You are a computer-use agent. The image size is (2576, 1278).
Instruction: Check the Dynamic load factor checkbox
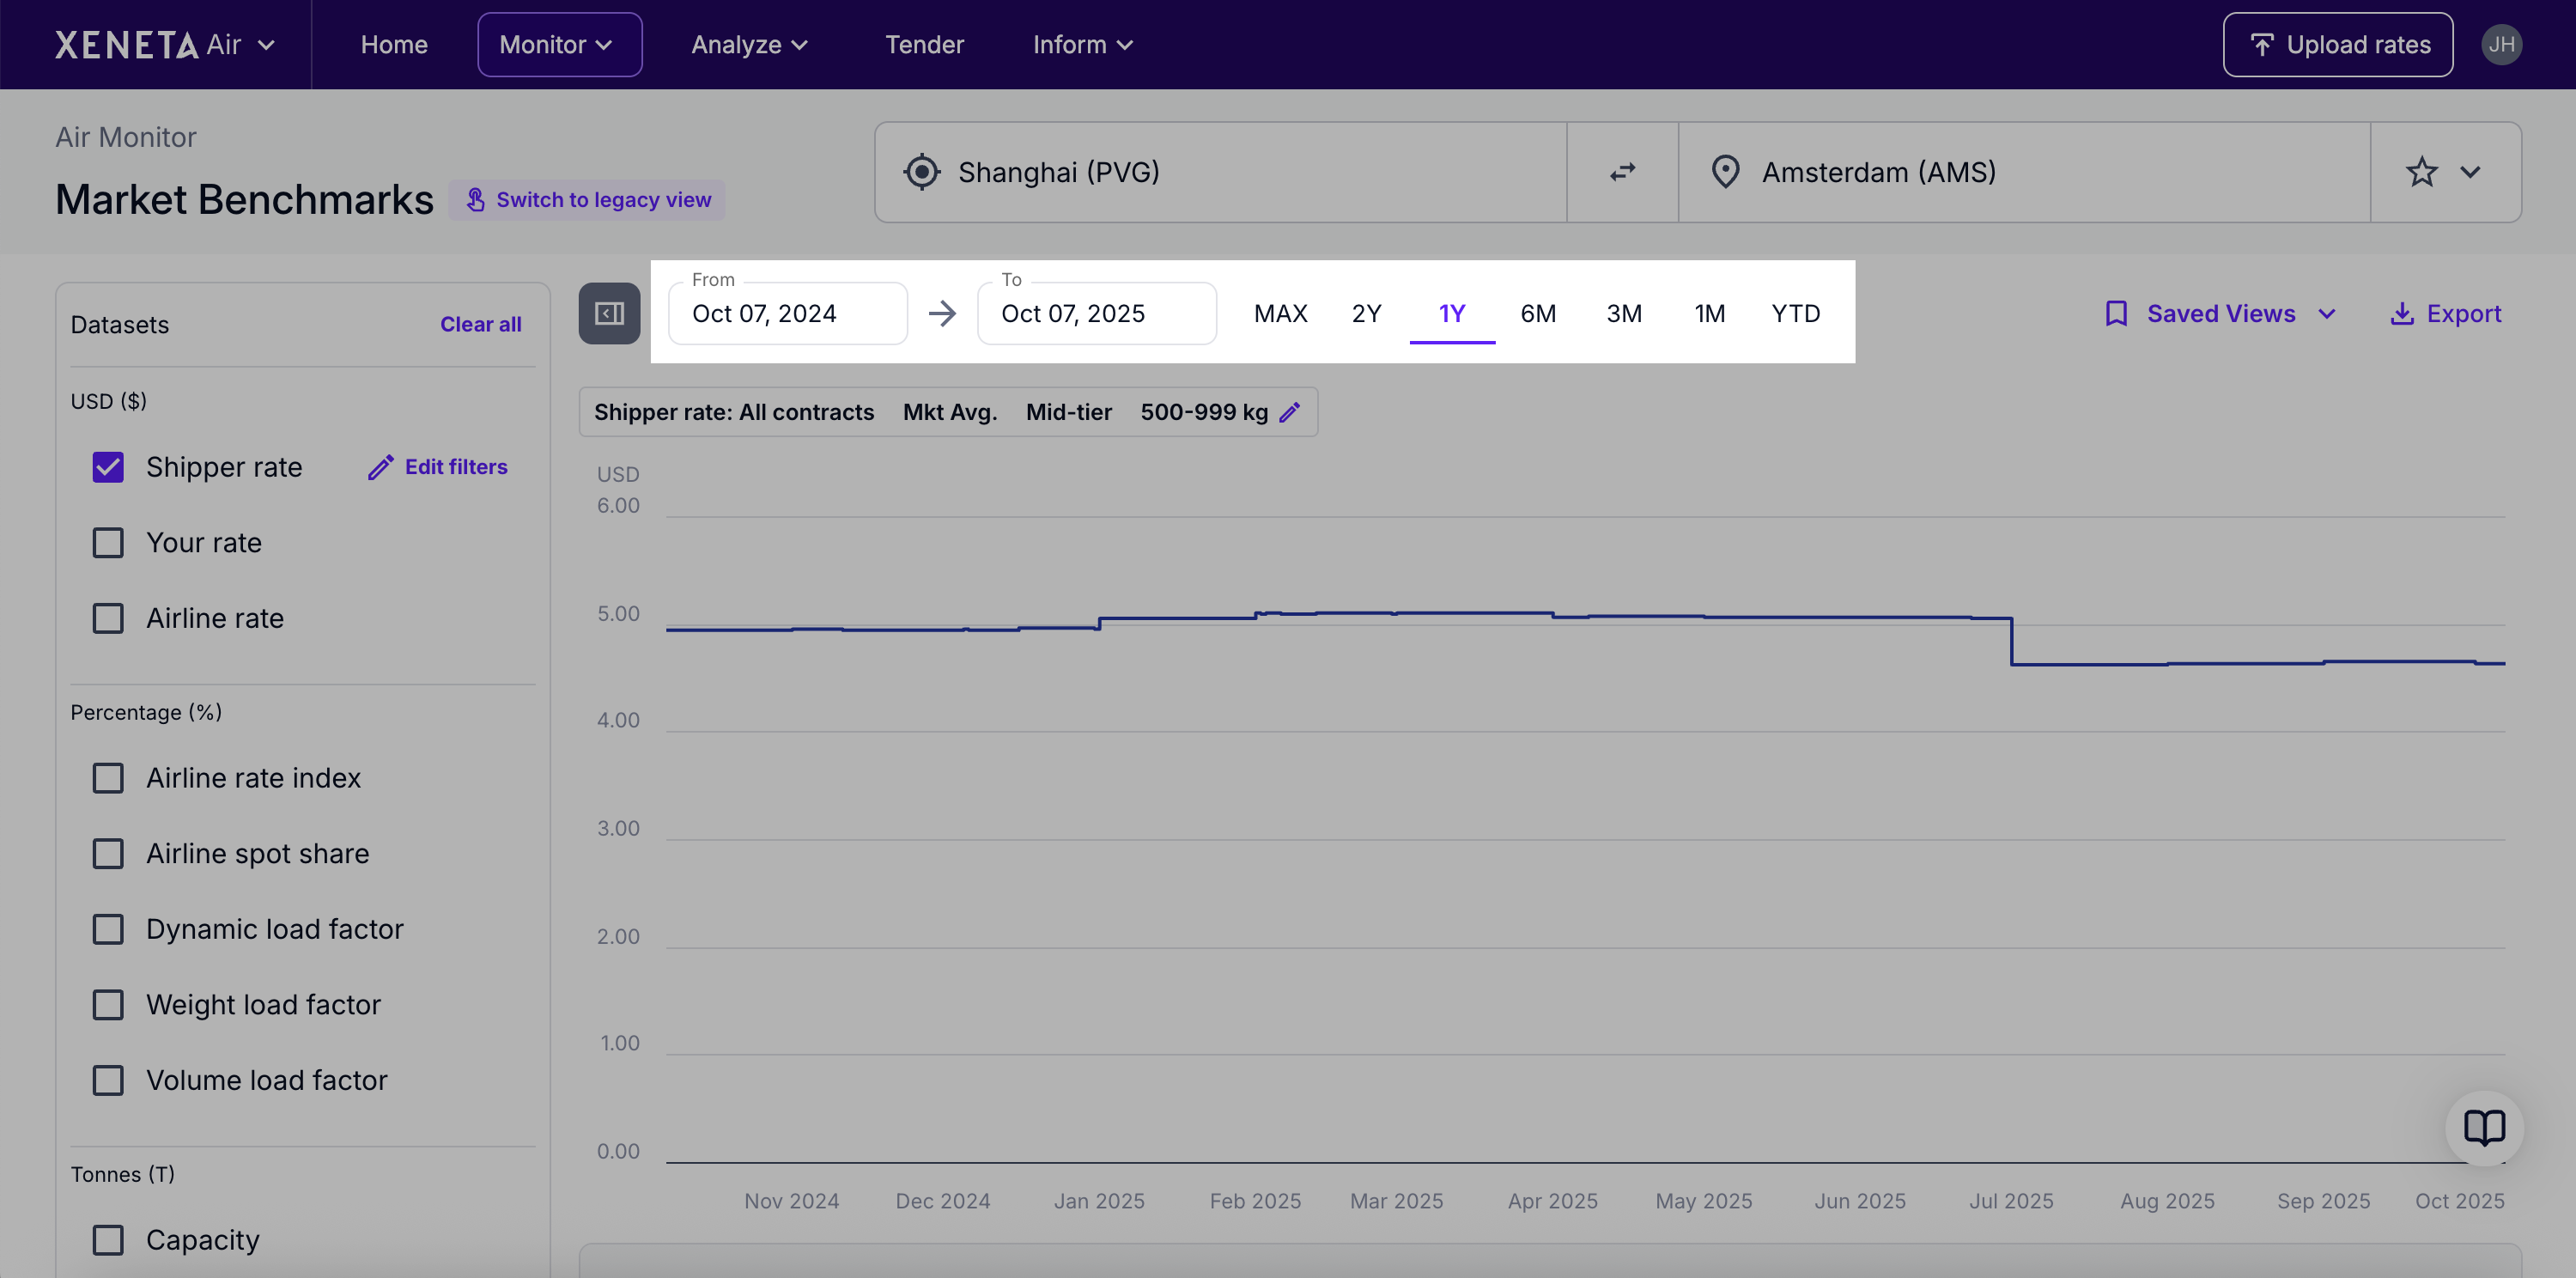108,929
